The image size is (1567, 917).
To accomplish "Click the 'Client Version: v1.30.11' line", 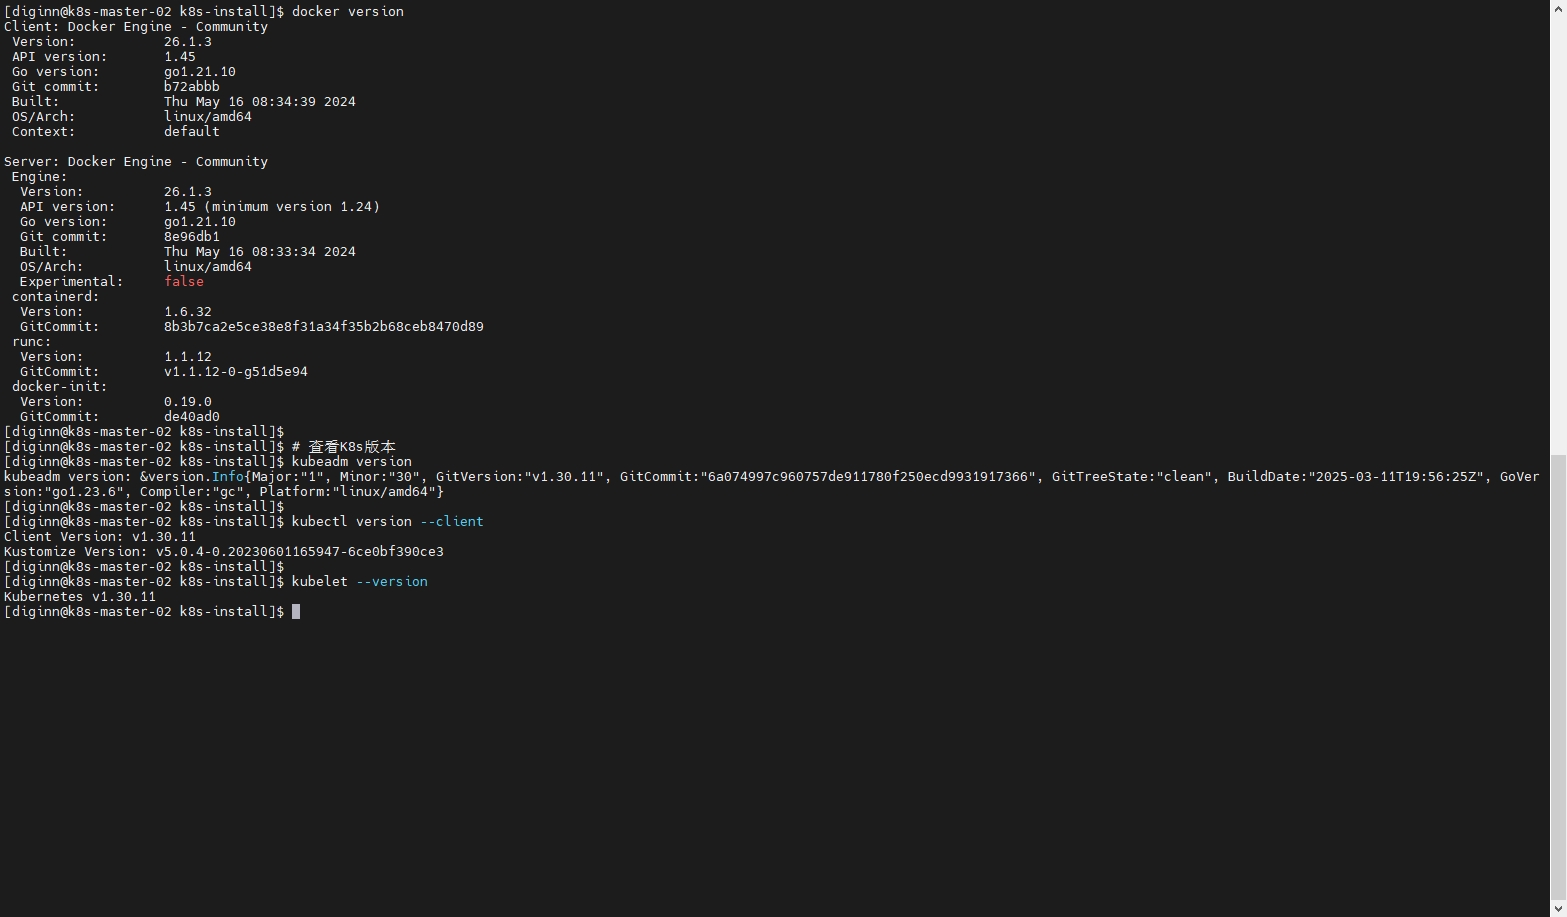I will pyautogui.click(x=100, y=537).
